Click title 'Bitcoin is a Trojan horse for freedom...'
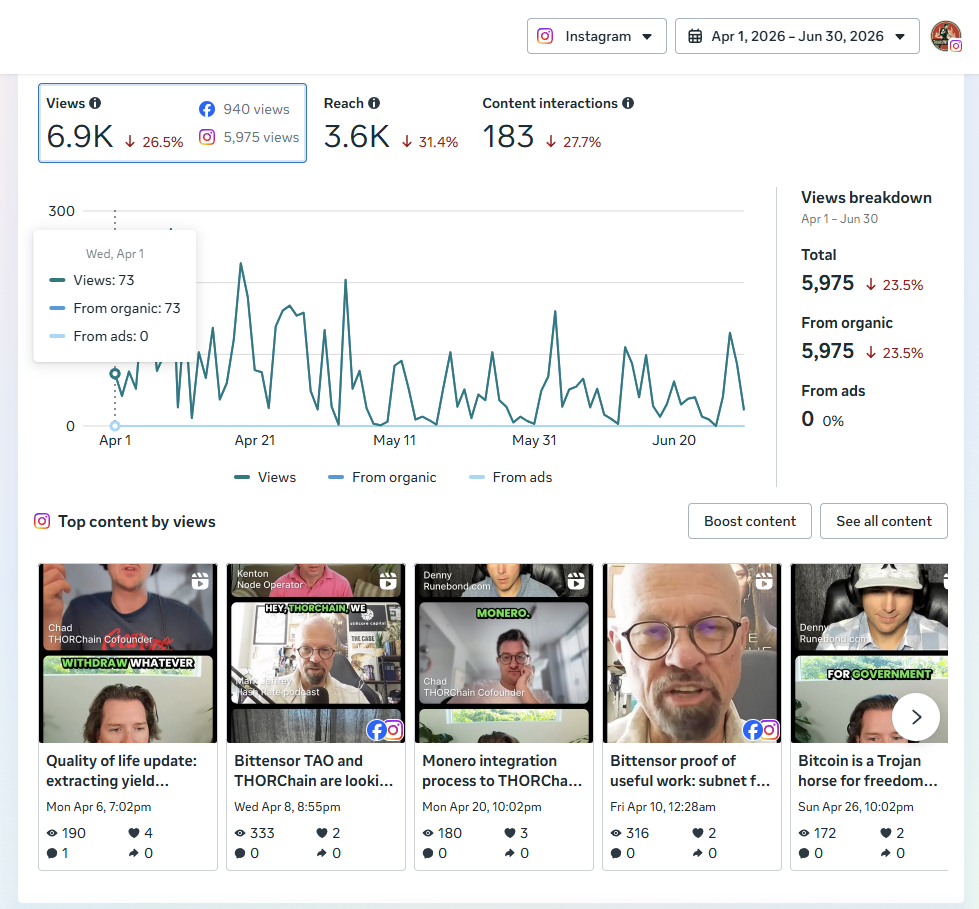979x909 pixels. tap(868, 771)
